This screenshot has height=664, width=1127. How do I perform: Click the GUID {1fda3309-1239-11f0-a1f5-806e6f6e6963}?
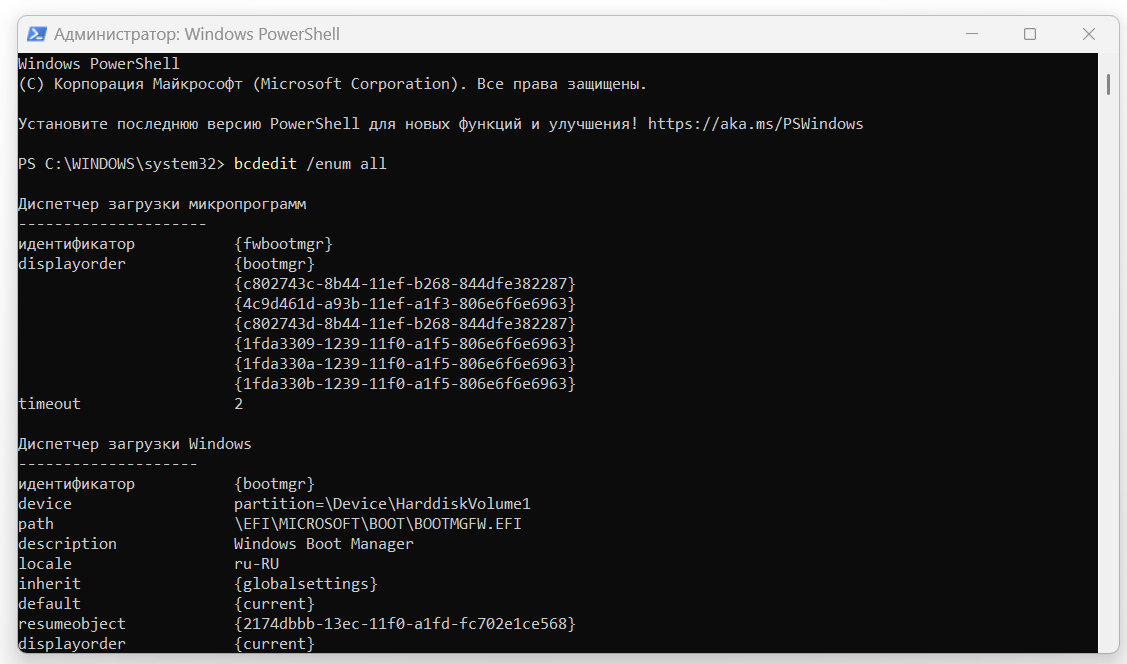(405, 343)
